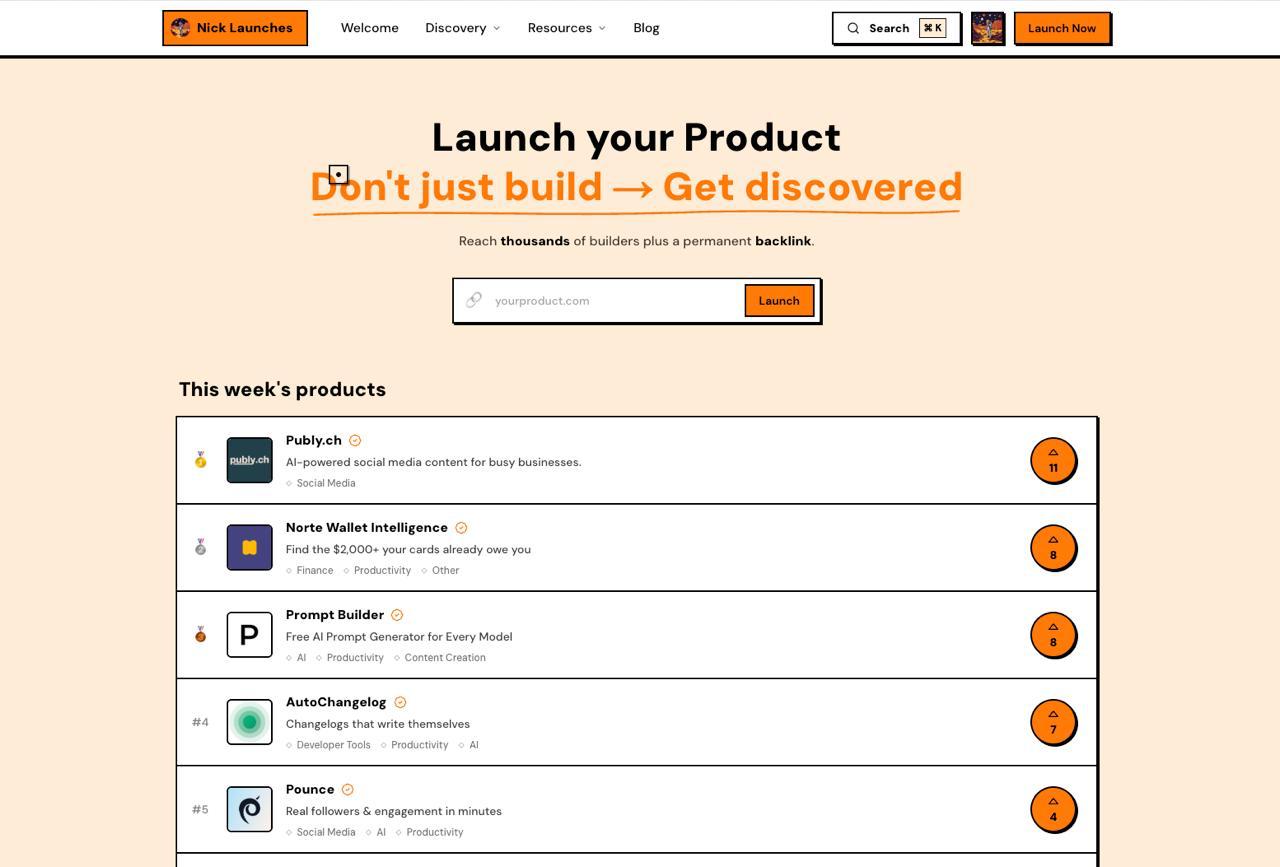The height and width of the screenshot is (867, 1280).
Task: Select AI tag under Prompt Builder
Action: point(296,657)
